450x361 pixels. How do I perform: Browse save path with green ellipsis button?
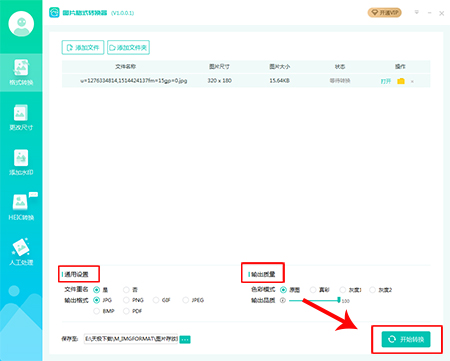click(x=185, y=339)
